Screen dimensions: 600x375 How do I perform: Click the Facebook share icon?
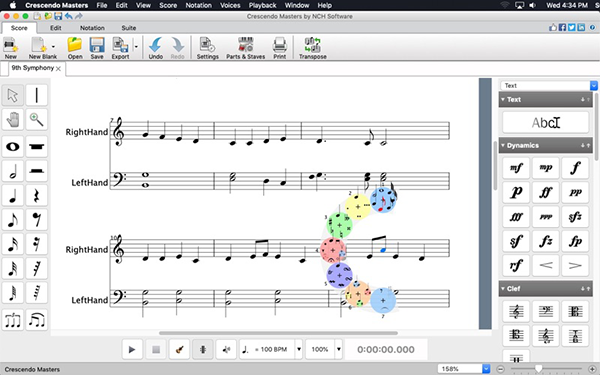point(562,28)
